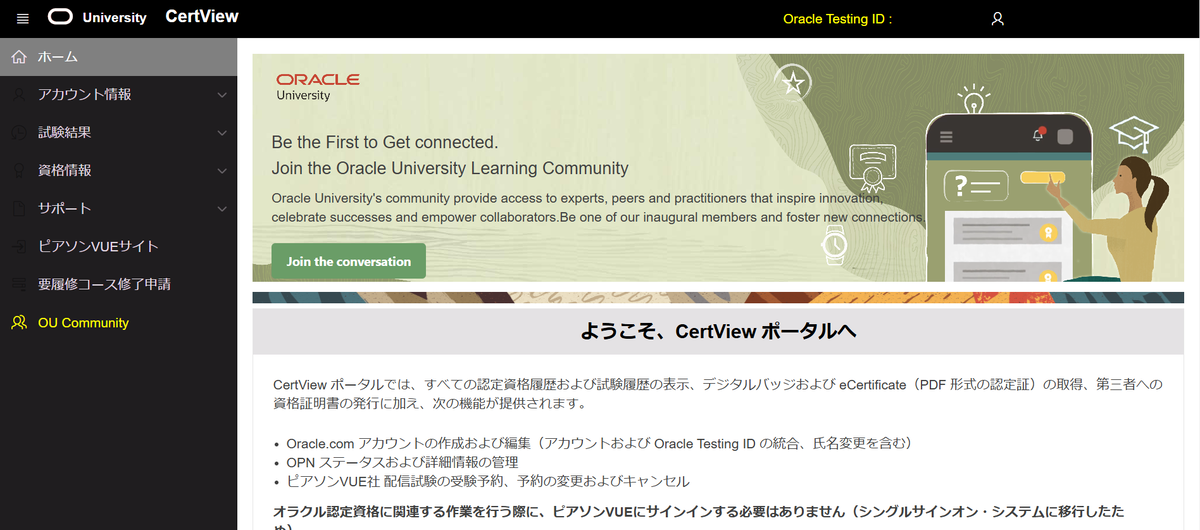
Task: Click the CertView title in header
Action: click(202, 17)
